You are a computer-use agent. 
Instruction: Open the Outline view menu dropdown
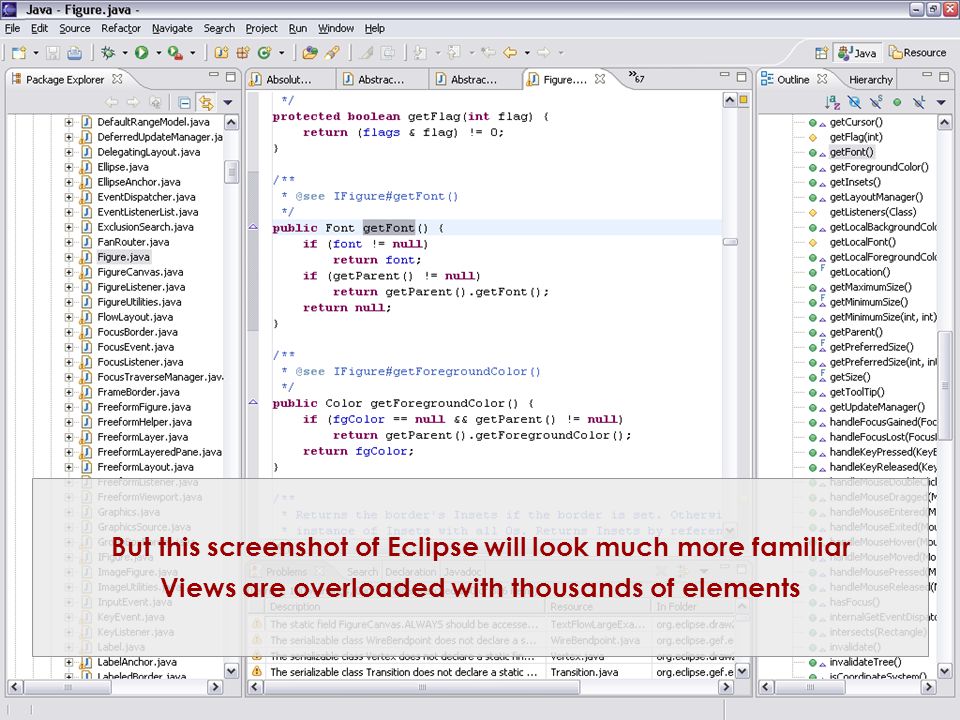(941, 102)
